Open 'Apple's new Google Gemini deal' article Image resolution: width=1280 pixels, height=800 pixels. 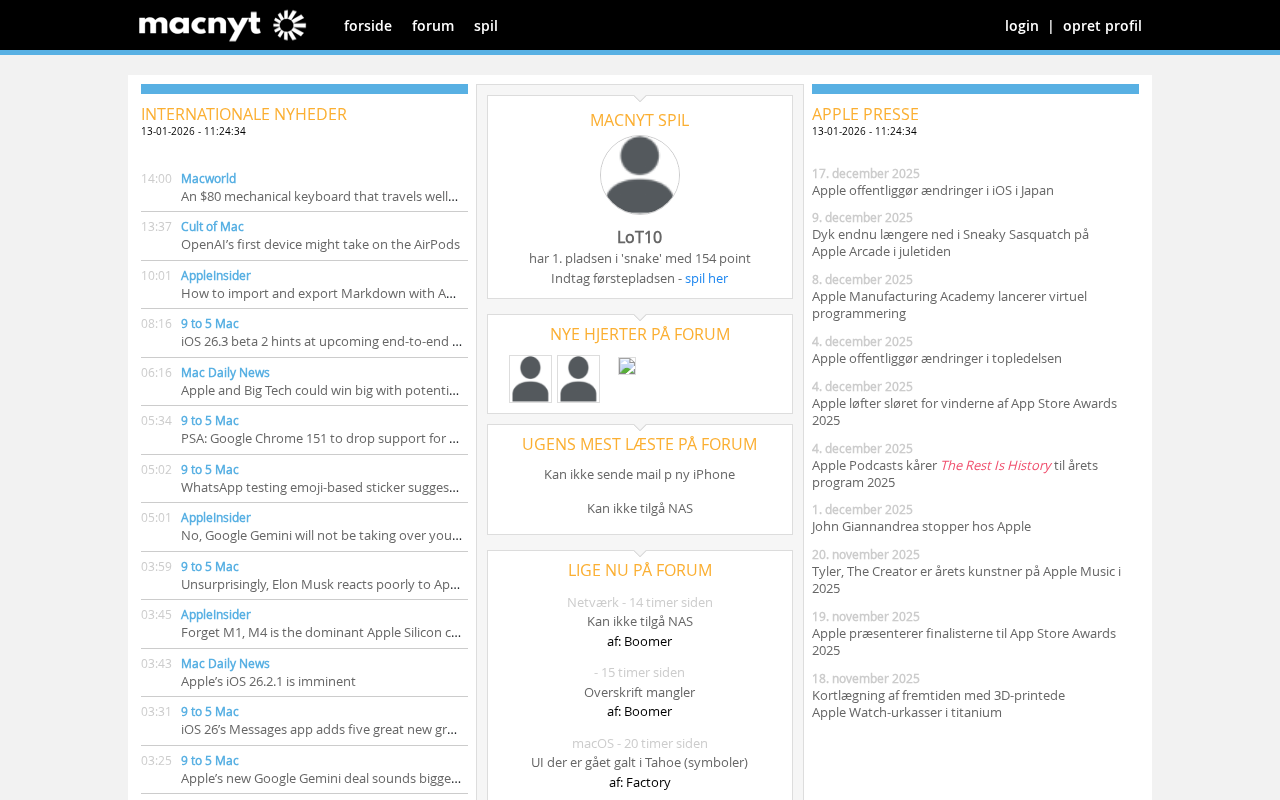tap(321, 778)
